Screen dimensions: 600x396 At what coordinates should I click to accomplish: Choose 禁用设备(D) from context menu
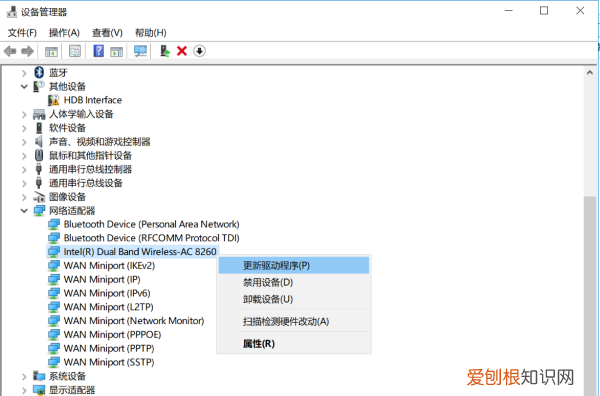tap(294, 282)
